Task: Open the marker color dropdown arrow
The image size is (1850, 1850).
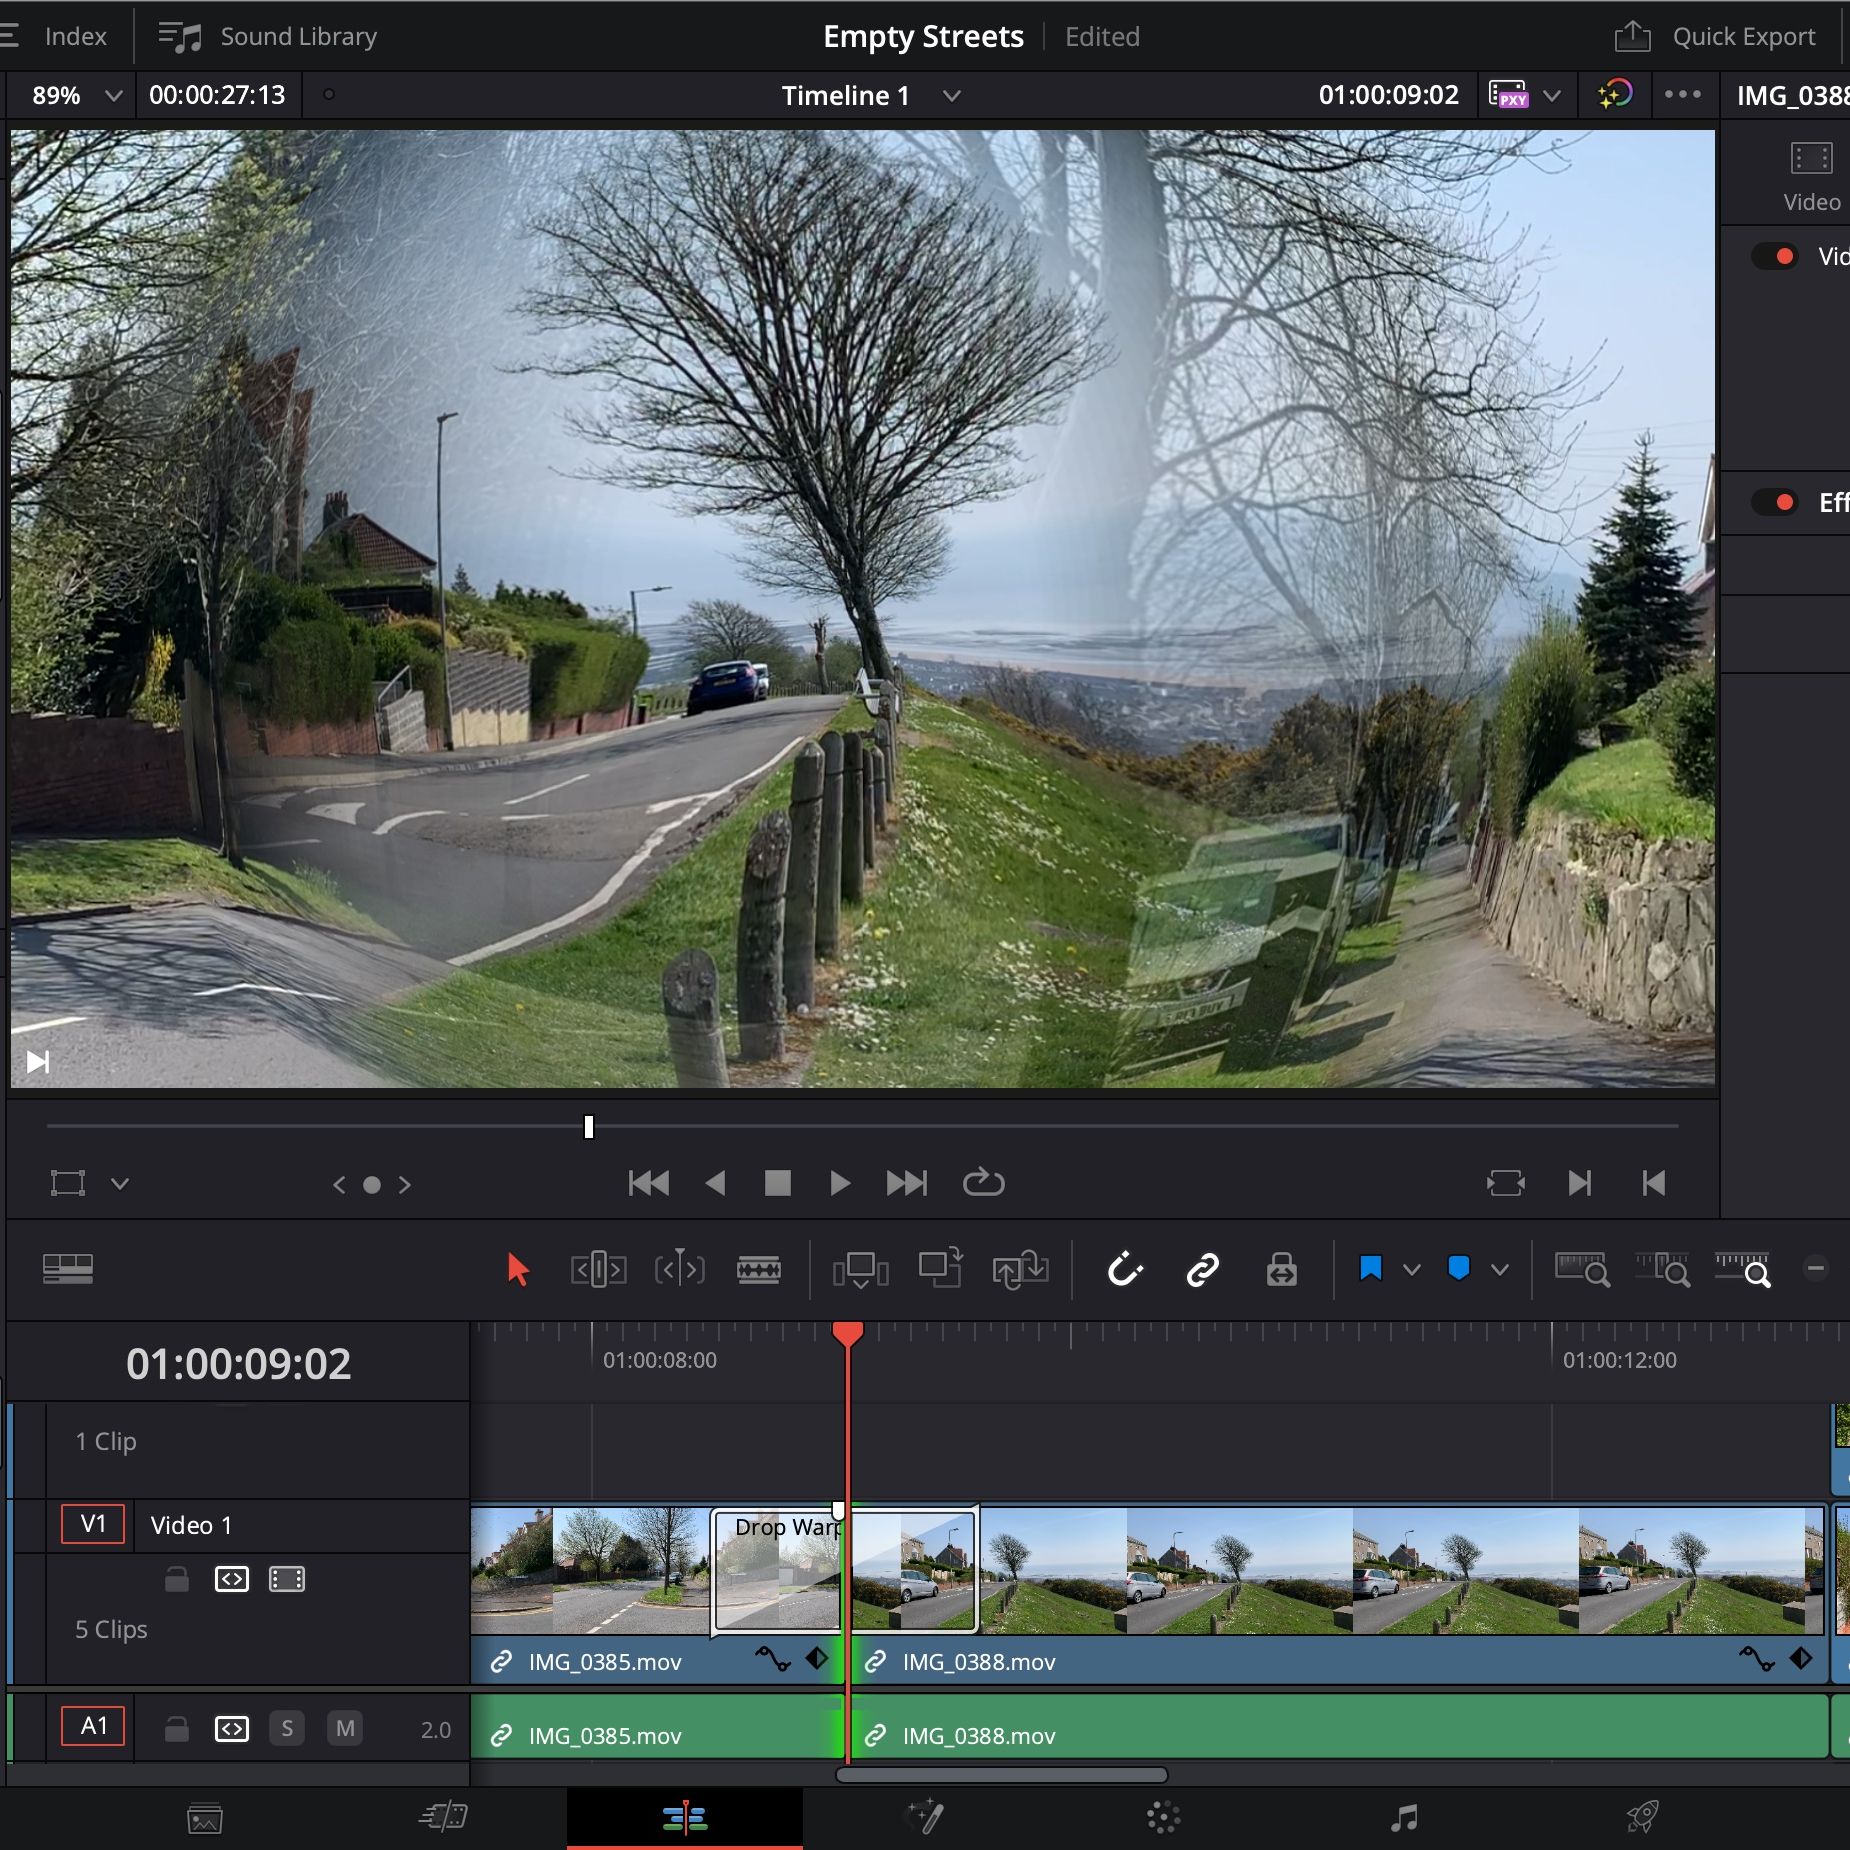Action: pos(1499,1270)
